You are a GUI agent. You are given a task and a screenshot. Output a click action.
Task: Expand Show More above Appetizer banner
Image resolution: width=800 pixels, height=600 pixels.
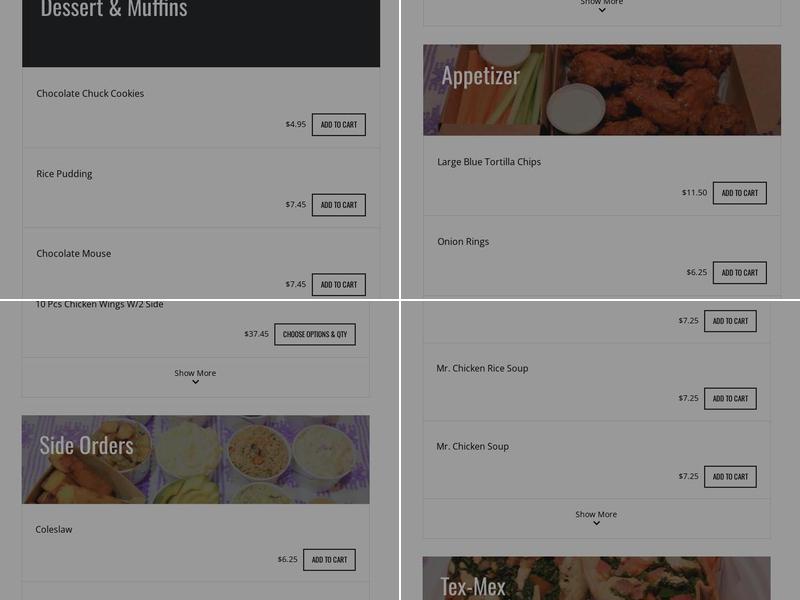tap(602, 6)
